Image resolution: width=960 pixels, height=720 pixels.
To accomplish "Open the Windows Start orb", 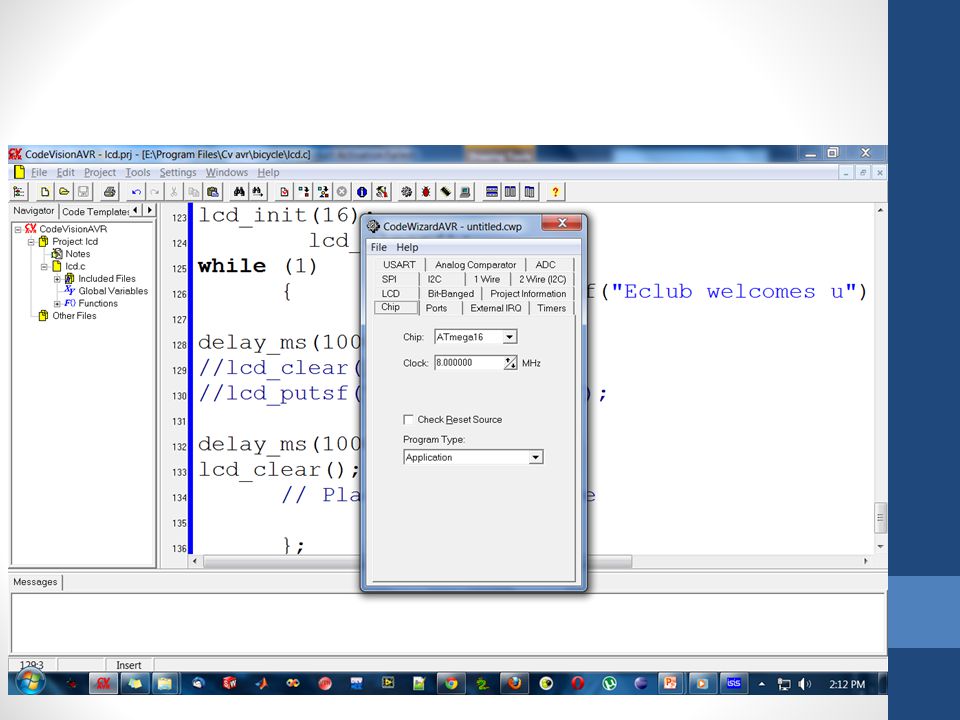I will pos(30,681).
